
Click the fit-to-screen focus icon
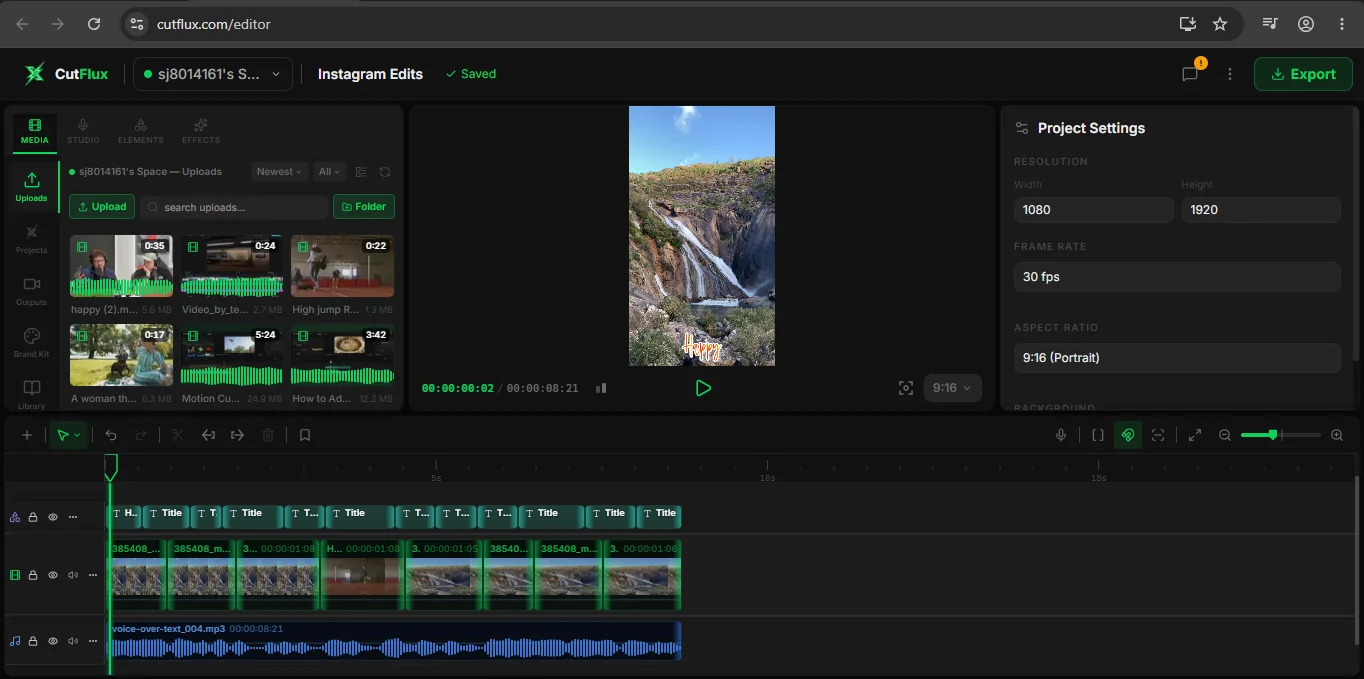pos(906,388)
